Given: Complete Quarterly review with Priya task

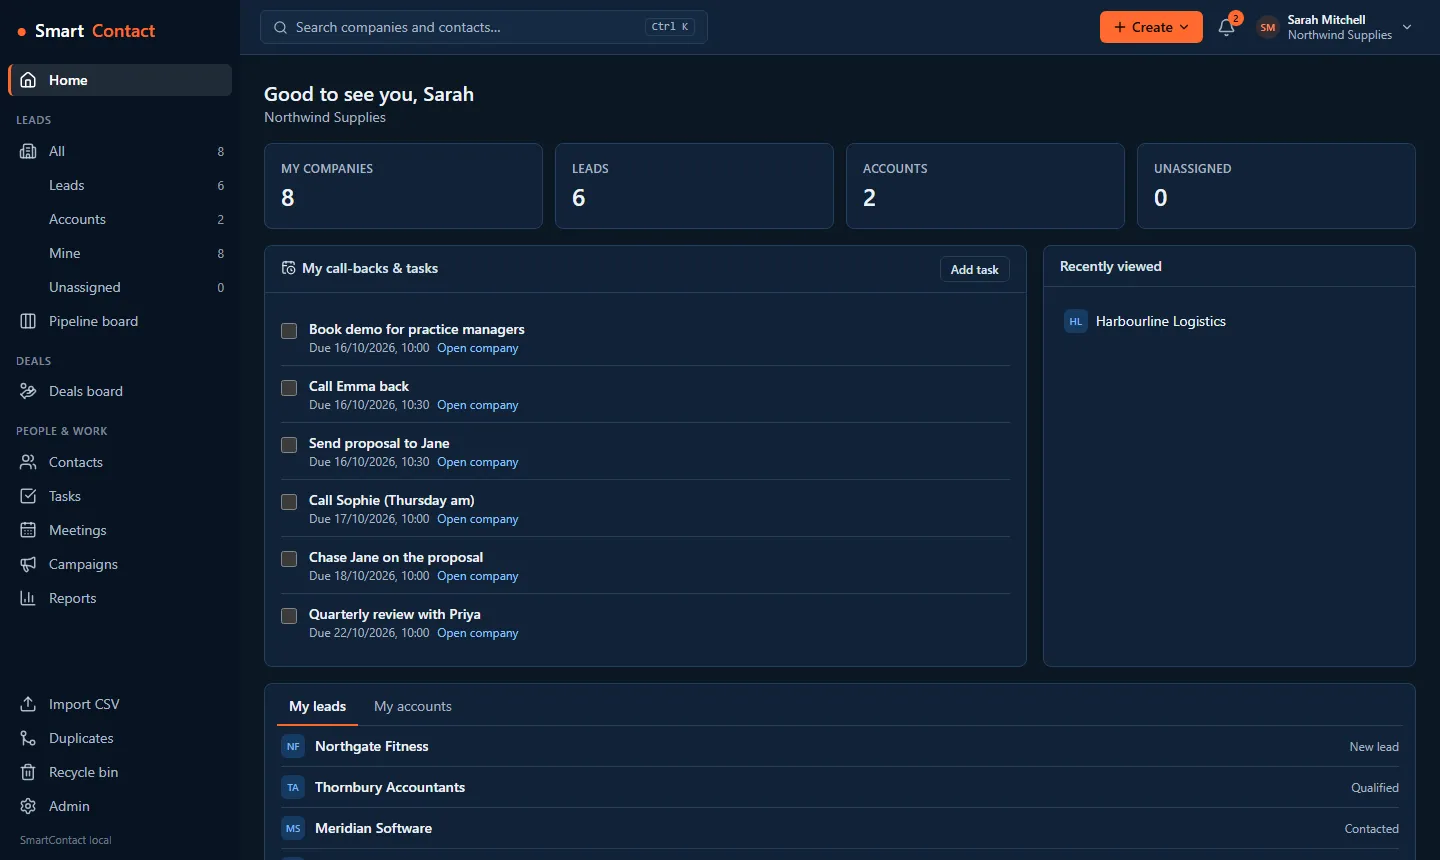Looking at the screenshot, I should [289, 616].
